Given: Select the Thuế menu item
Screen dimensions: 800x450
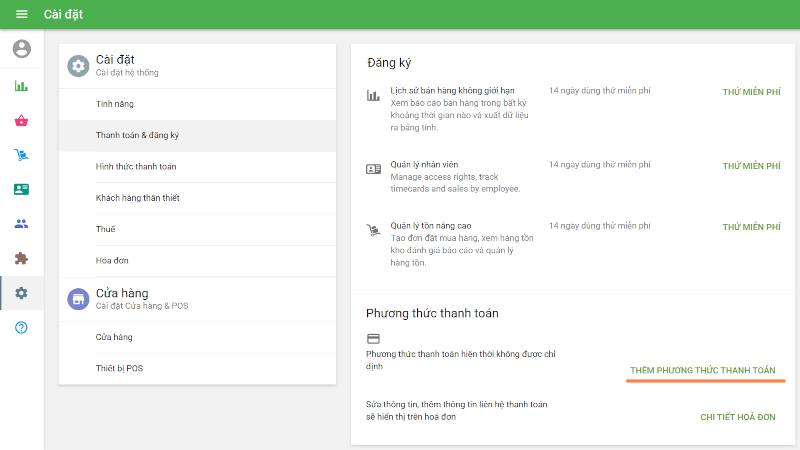Looking at the screenshot, I should [106, 230].
